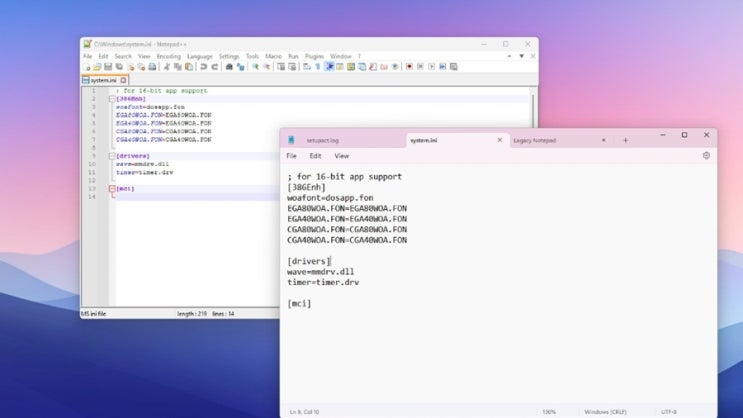Click the Redo arrow in Notepad++ toolbar

[215, 67]
